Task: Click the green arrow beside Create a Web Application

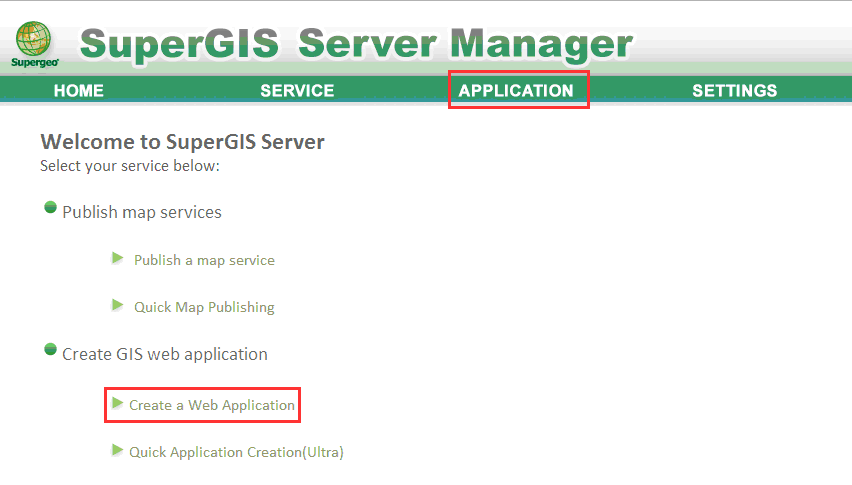Action: coord(117,402)
